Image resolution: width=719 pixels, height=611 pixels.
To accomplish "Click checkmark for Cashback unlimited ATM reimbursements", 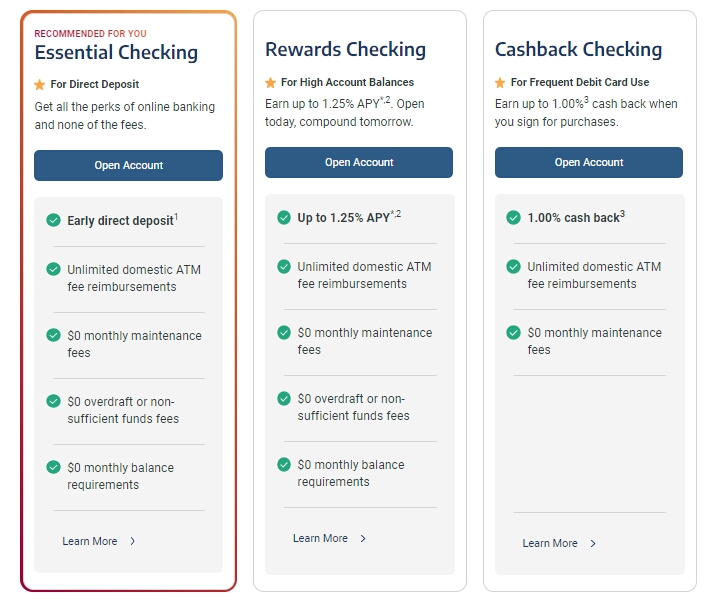I will [x=513, y=267].
